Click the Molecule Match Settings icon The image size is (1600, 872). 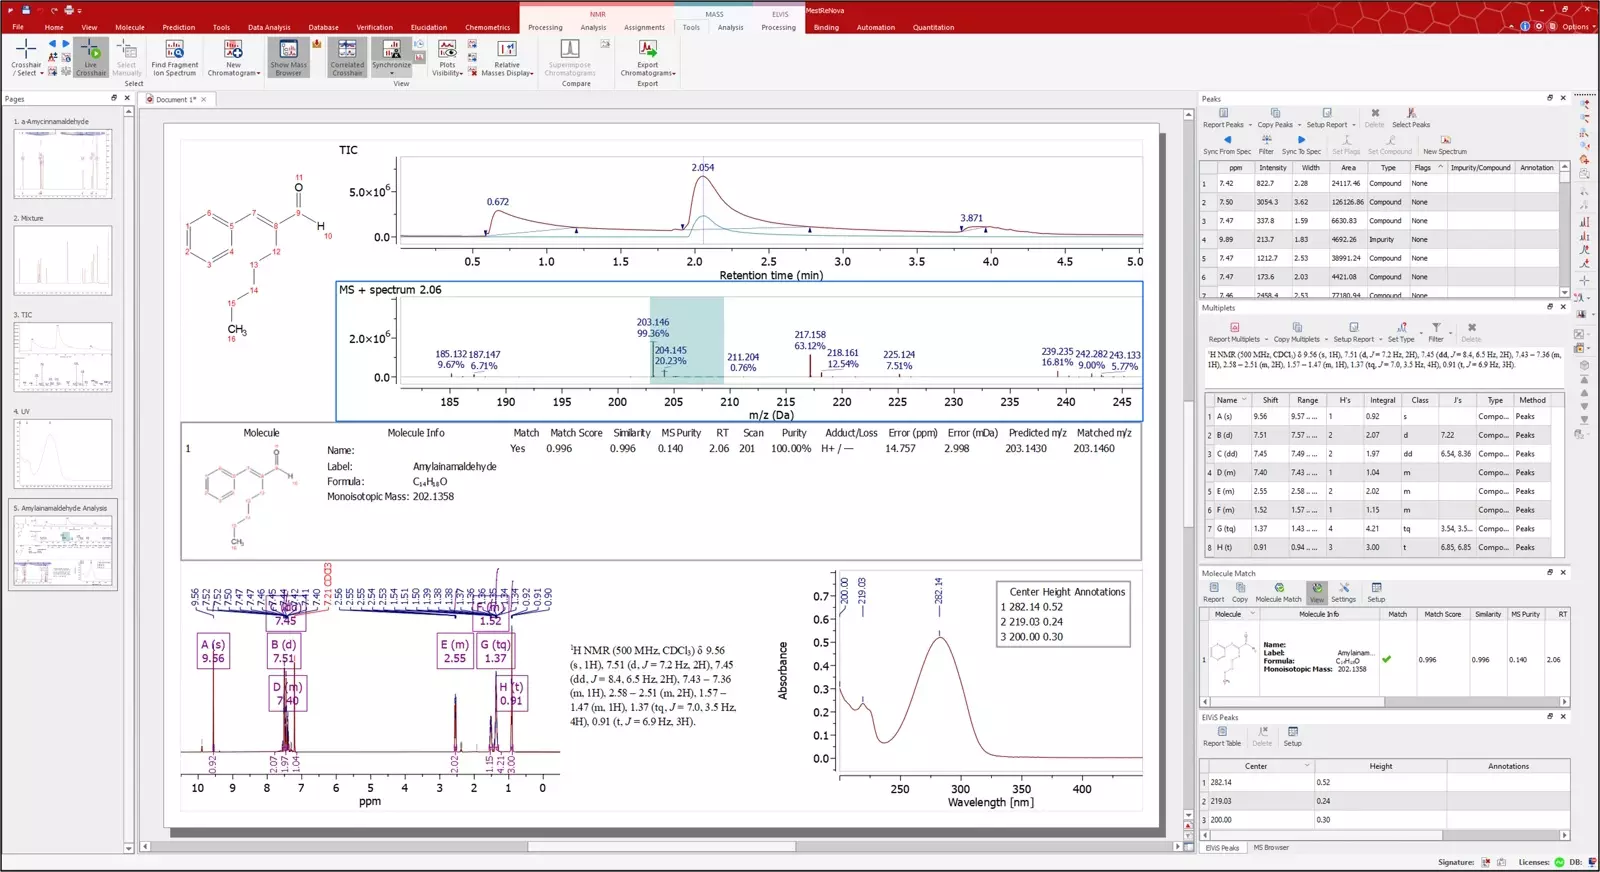1344,589
